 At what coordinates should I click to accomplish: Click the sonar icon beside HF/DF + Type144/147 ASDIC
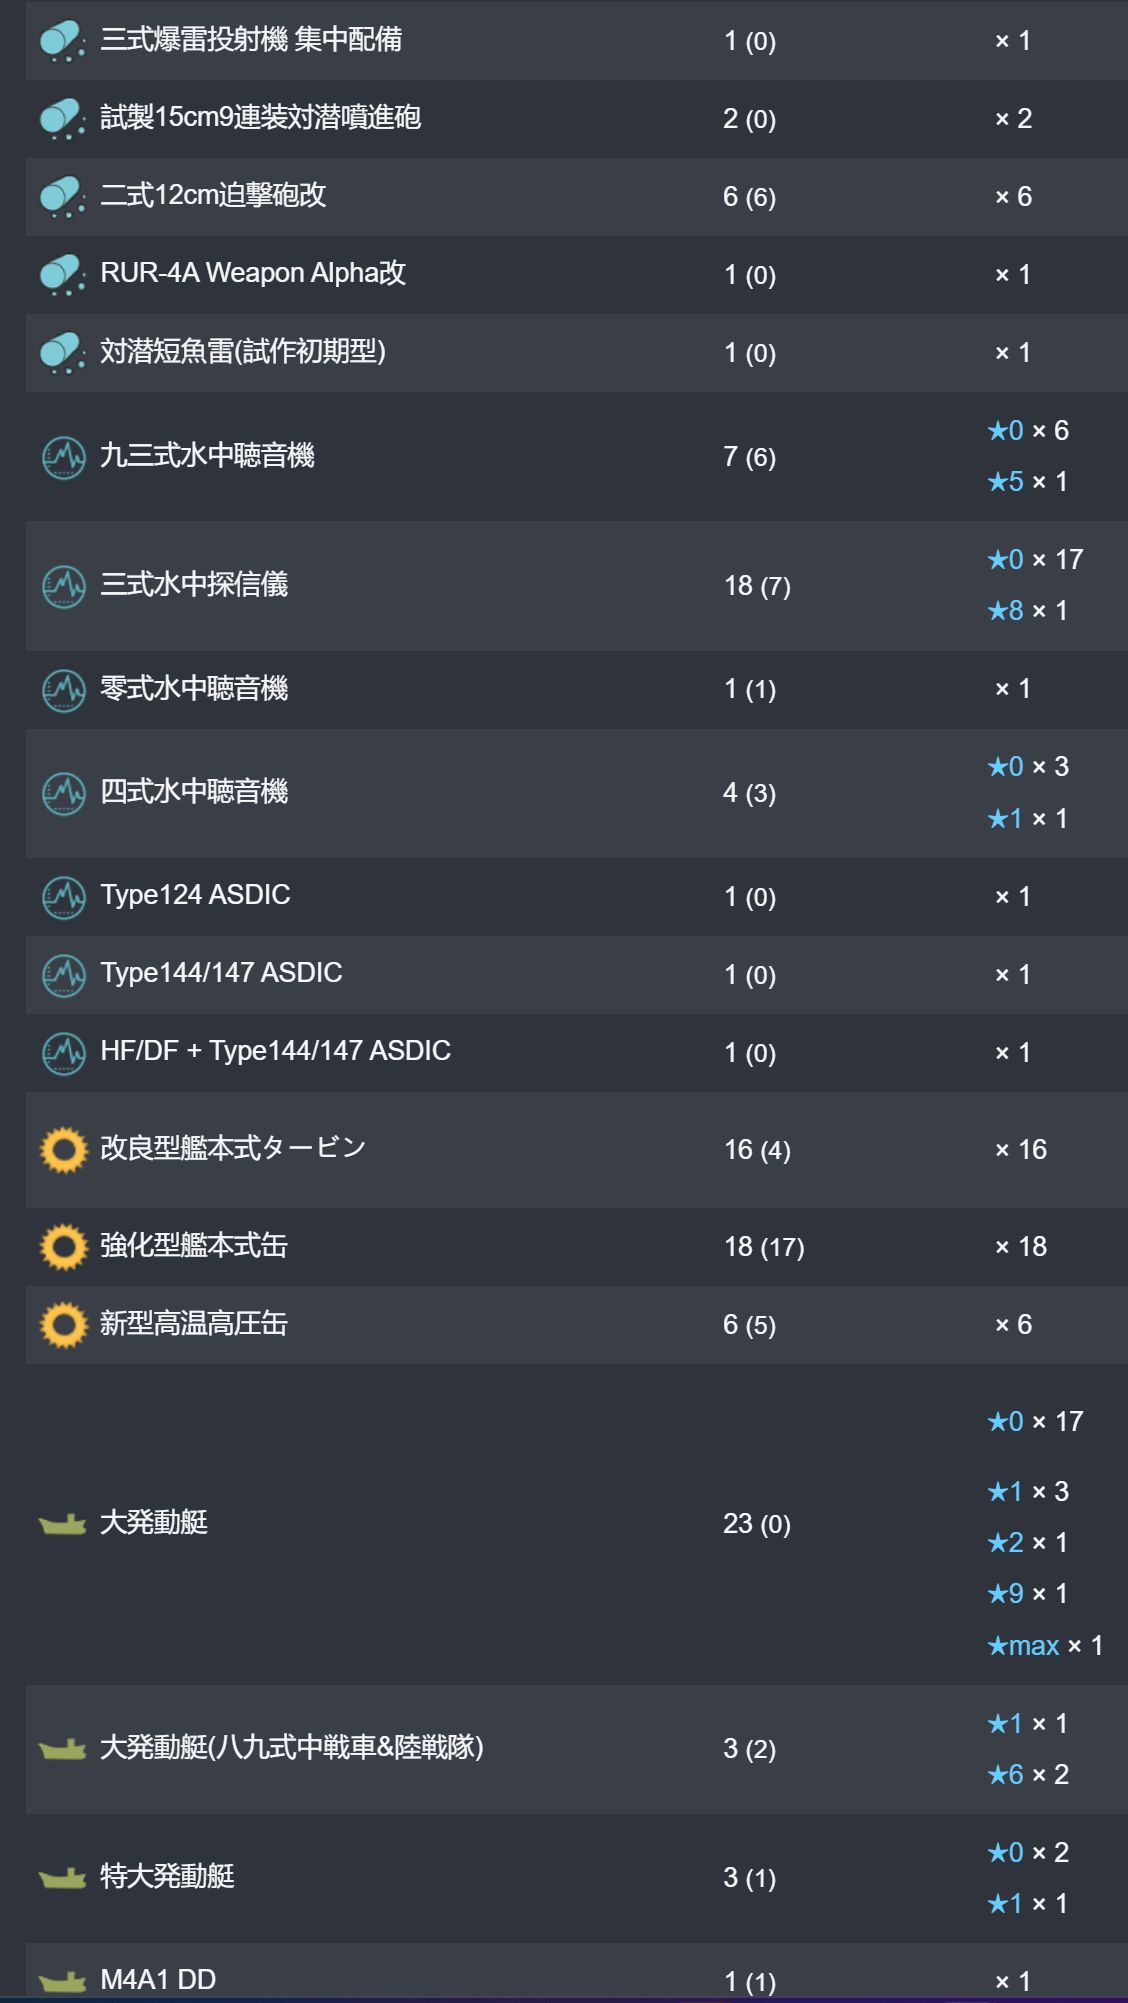[64, 1053]
